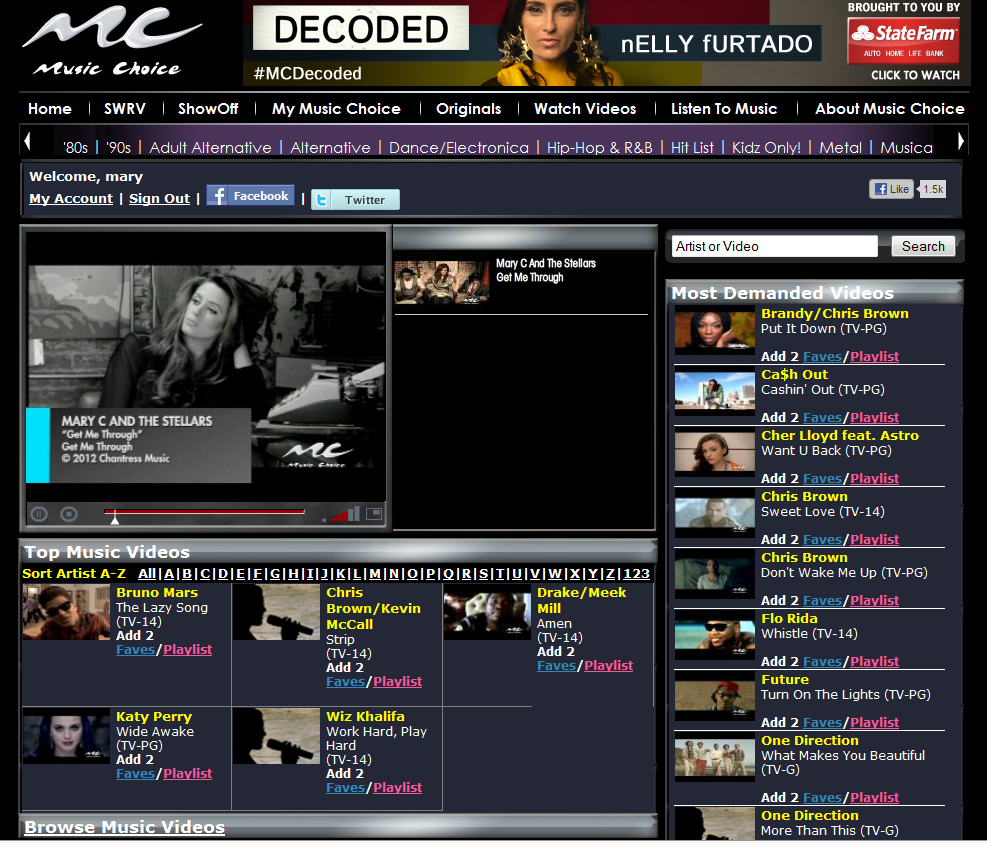Click the Facebook share button
987x843 pixels.
(x=250, y=196)
